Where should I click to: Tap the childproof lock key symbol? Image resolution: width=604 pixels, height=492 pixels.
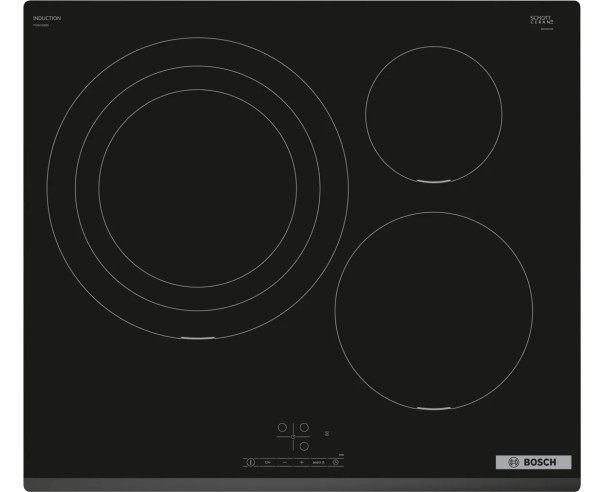[x=268, y=462]
